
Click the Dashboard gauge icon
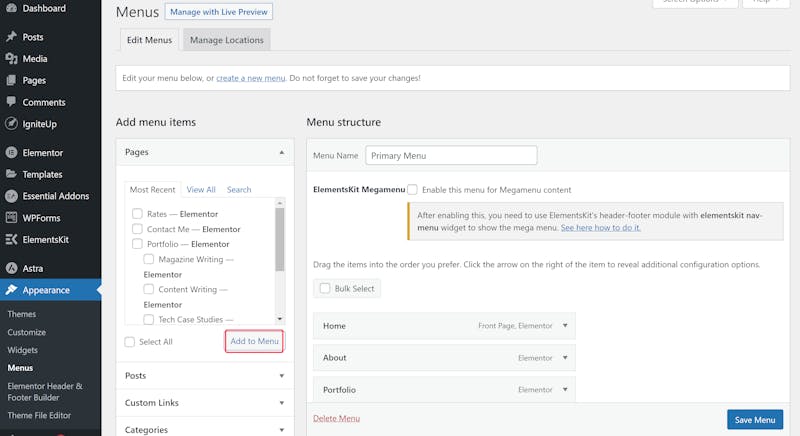coord(11,8)
